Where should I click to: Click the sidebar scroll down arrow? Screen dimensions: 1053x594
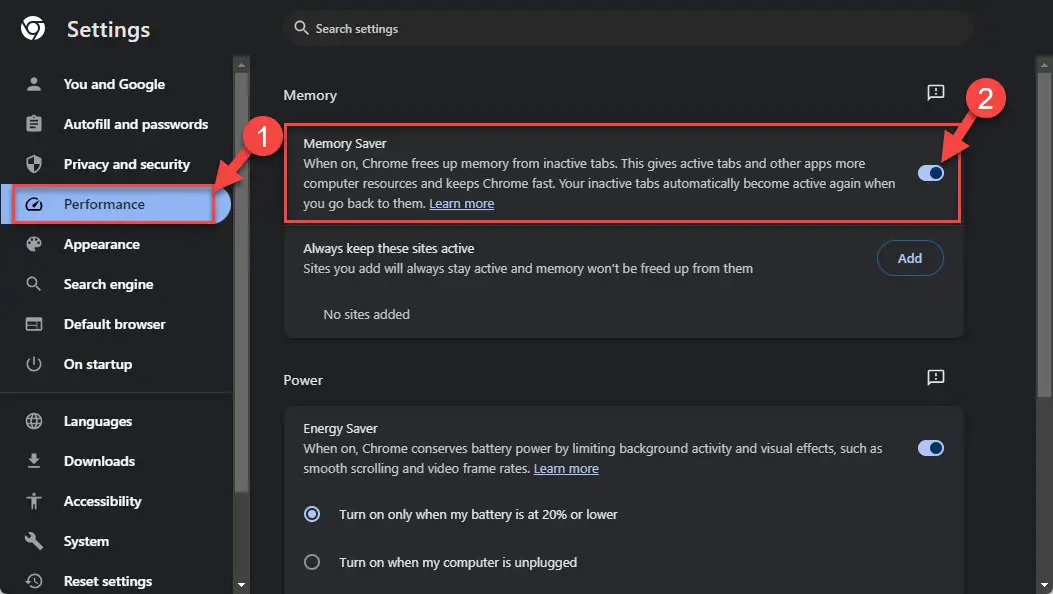(x=241, y=584)
